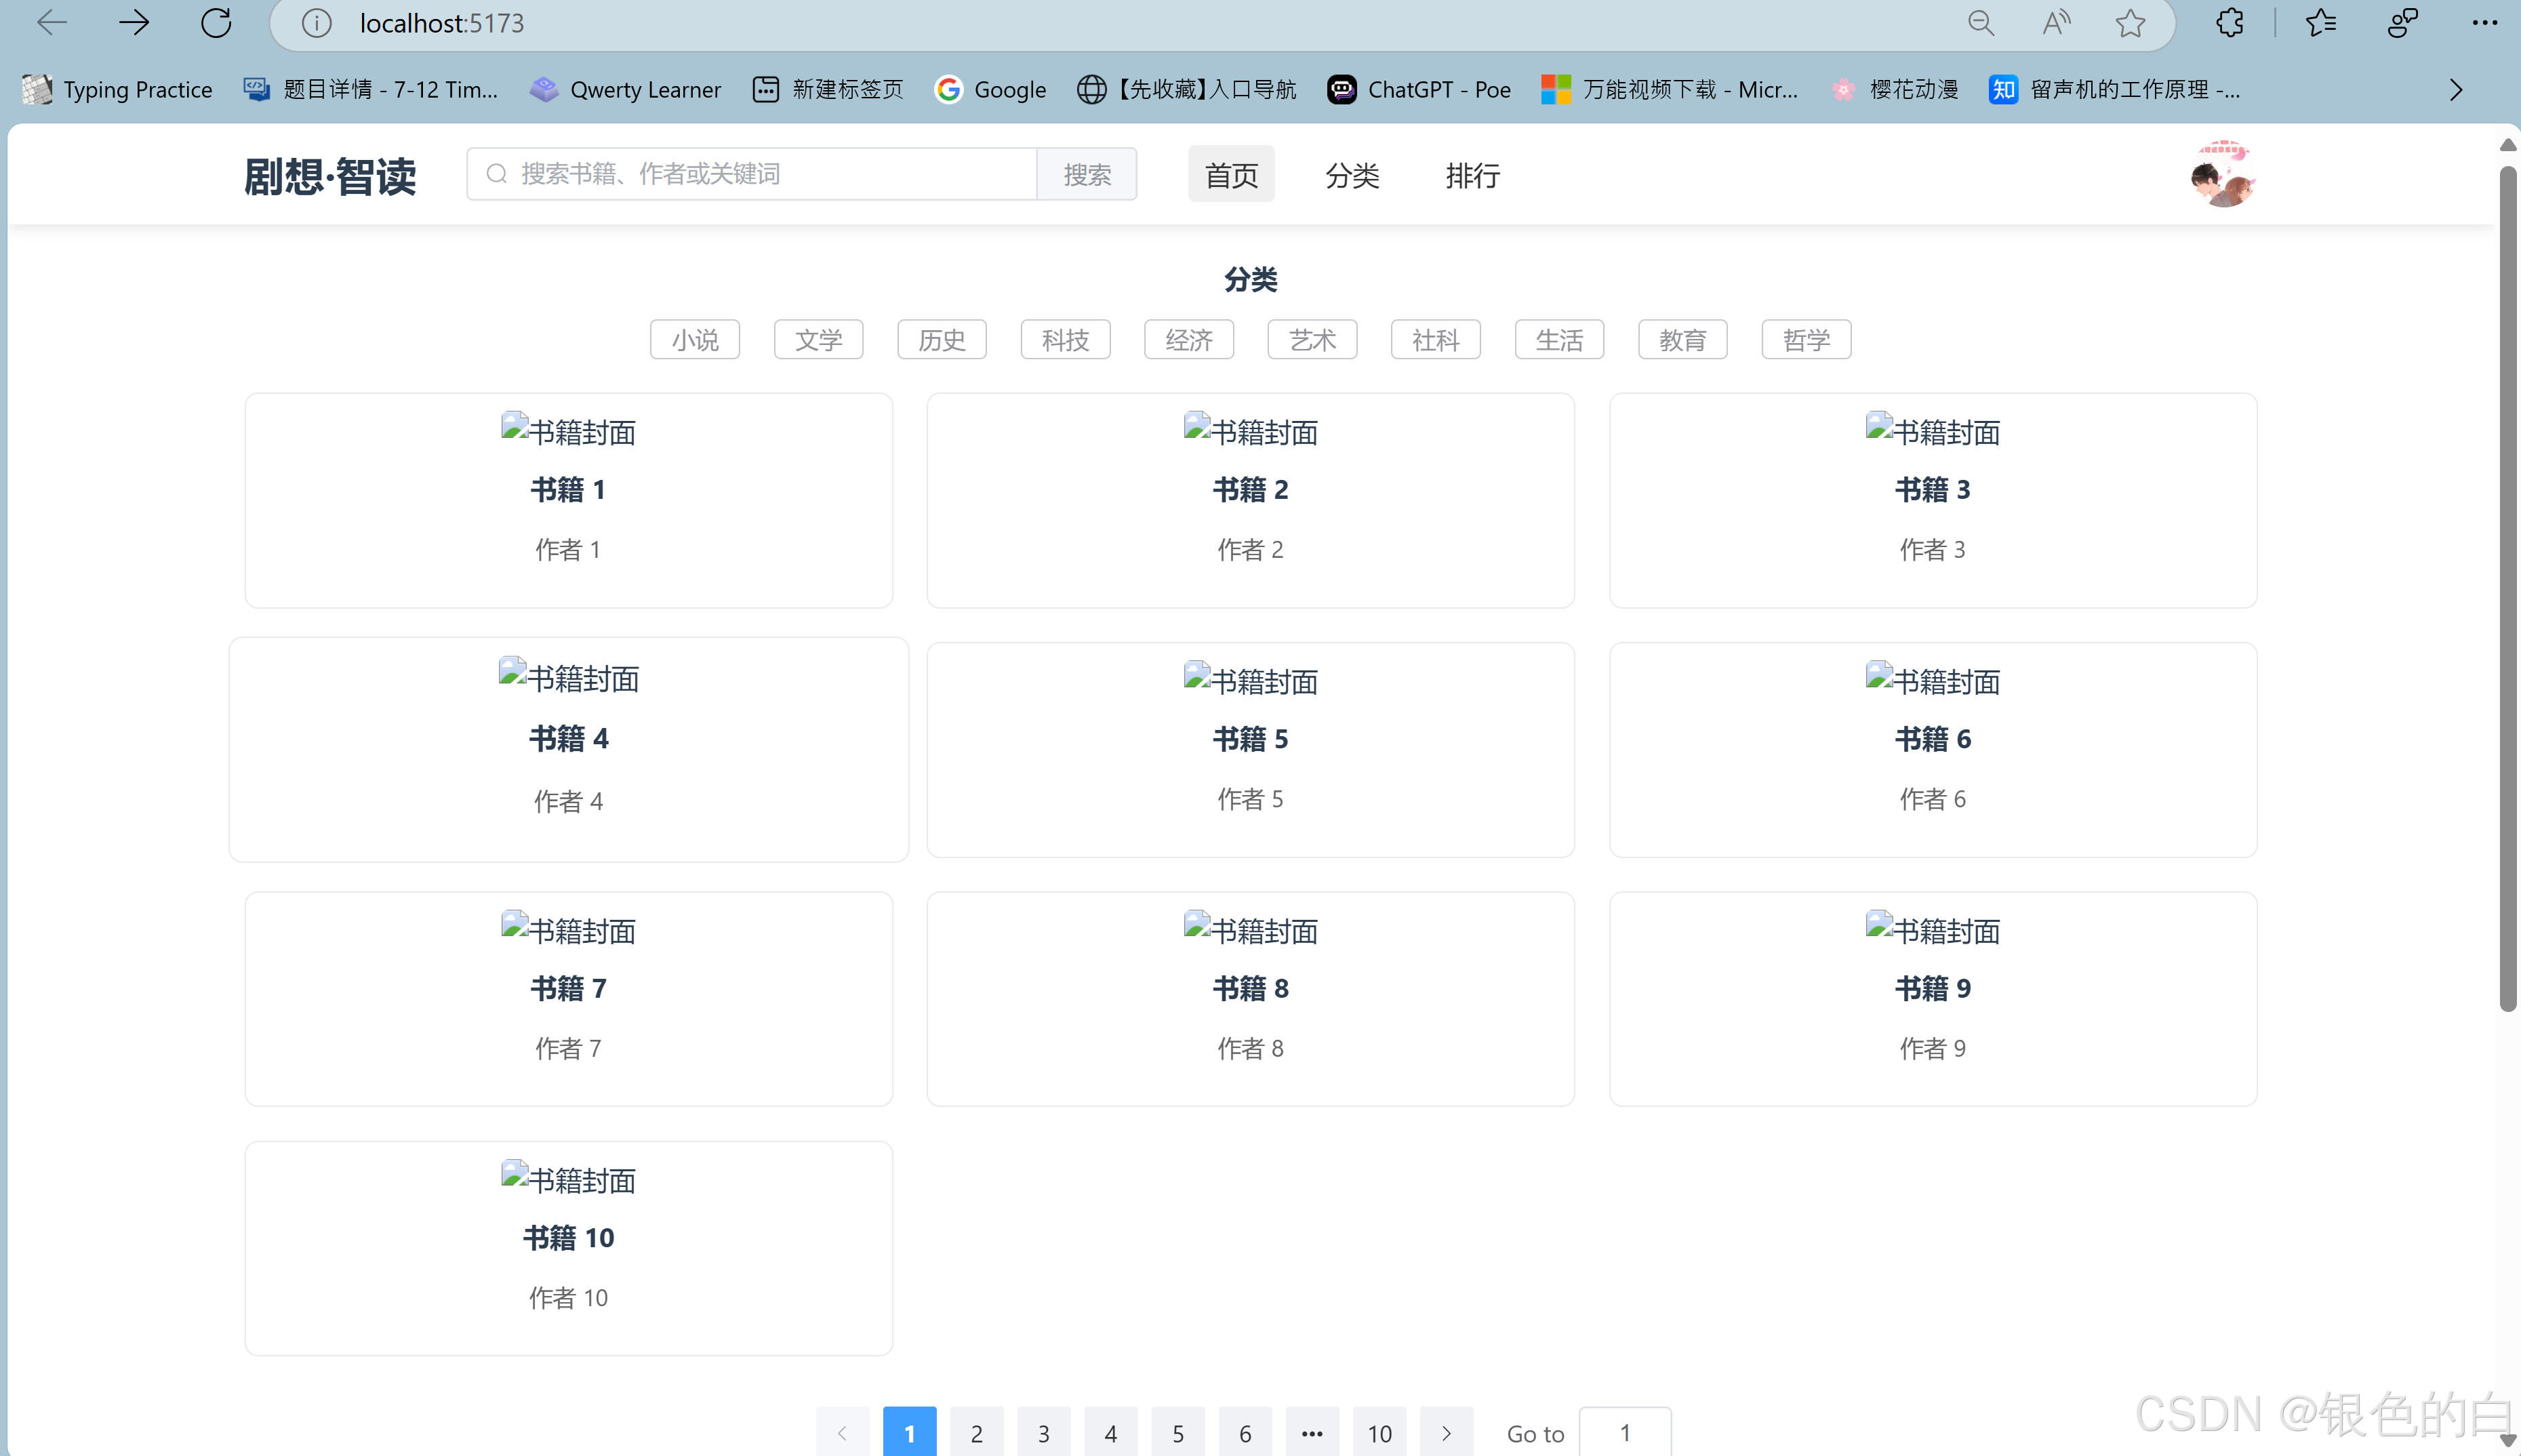Click the zoom magnifier icon in address bar
Screen dimensions: 2521x1456
coord(1980,23)
